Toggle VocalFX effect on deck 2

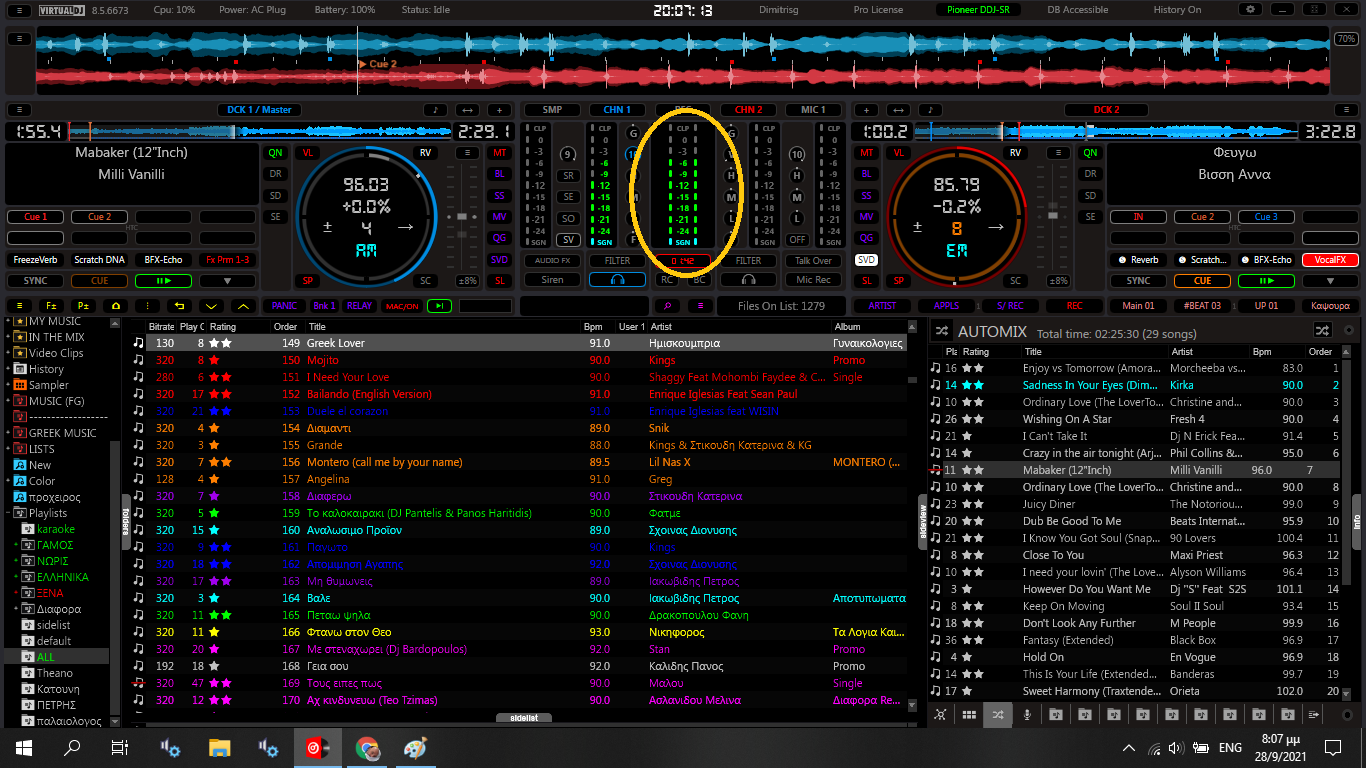coord(1330,260)
